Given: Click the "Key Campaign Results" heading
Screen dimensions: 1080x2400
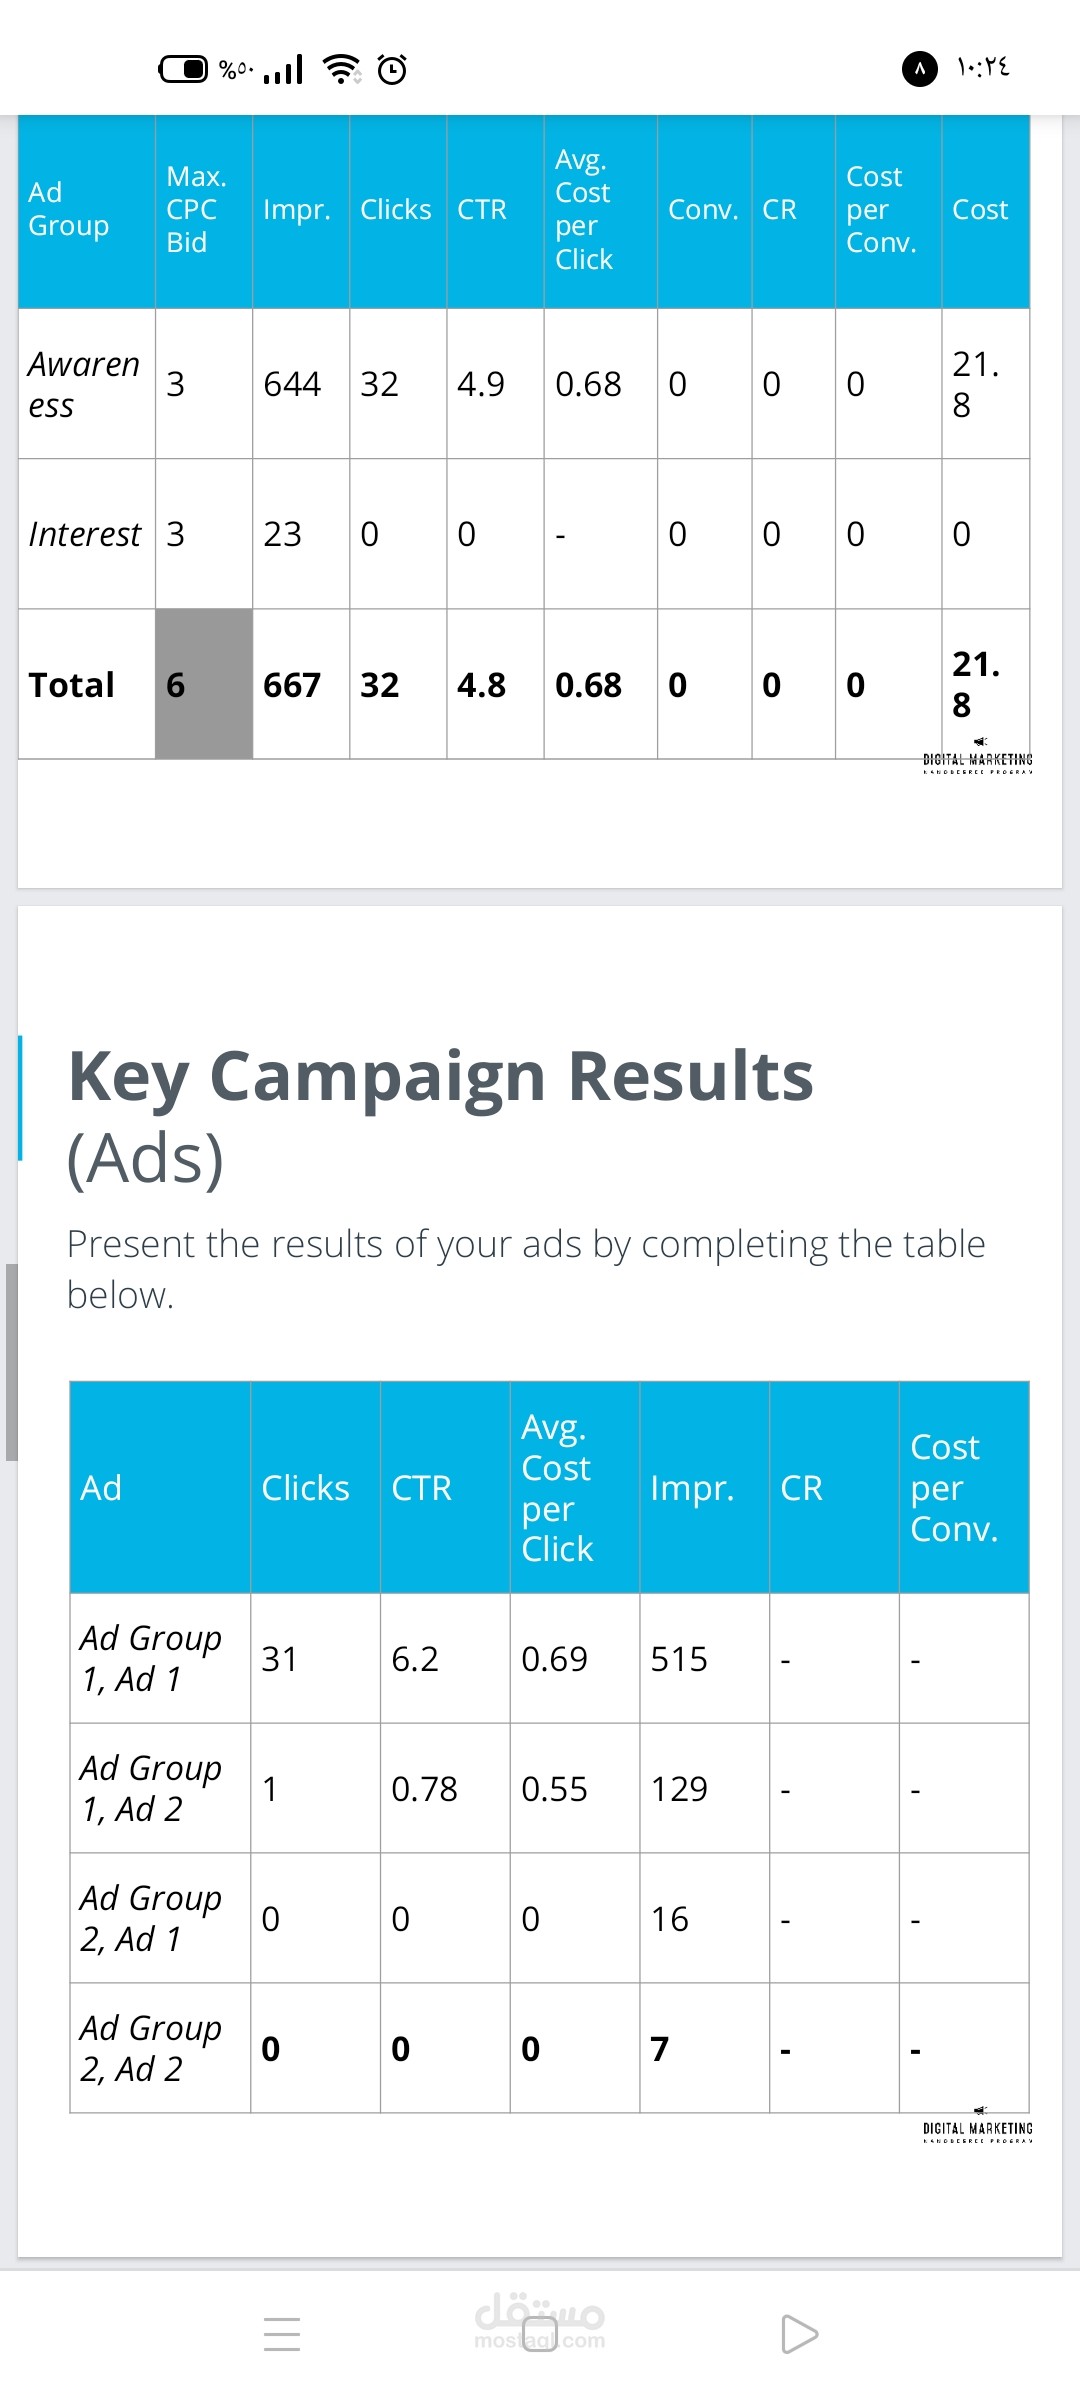Looking at the screenshot, I should pyautogui.click(x=441, y=1078).
